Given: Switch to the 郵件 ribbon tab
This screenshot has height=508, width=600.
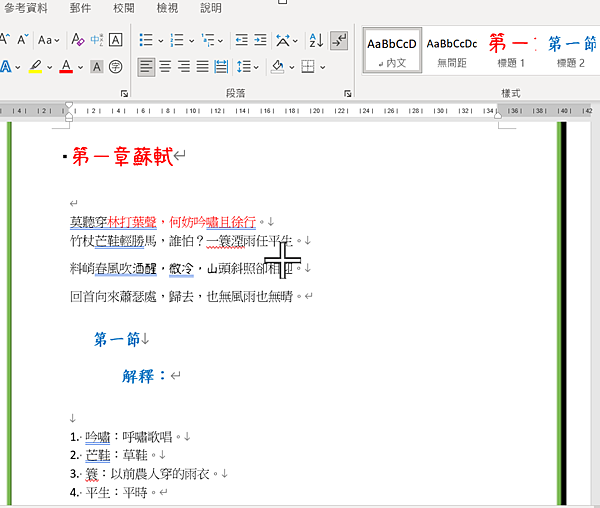Looking at the screenshot, I should [x=80, y=8].
